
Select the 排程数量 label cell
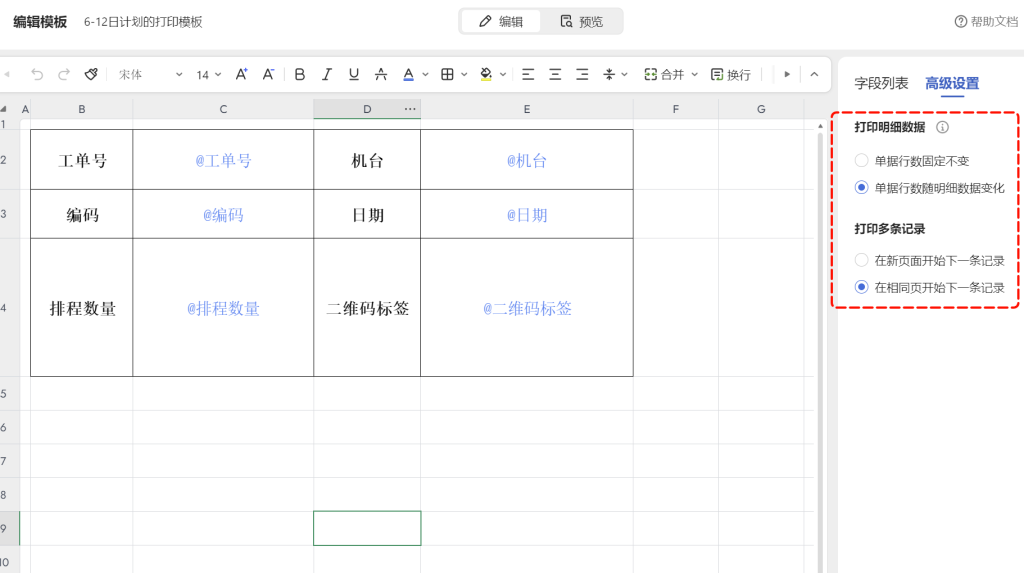pos(82,308)
